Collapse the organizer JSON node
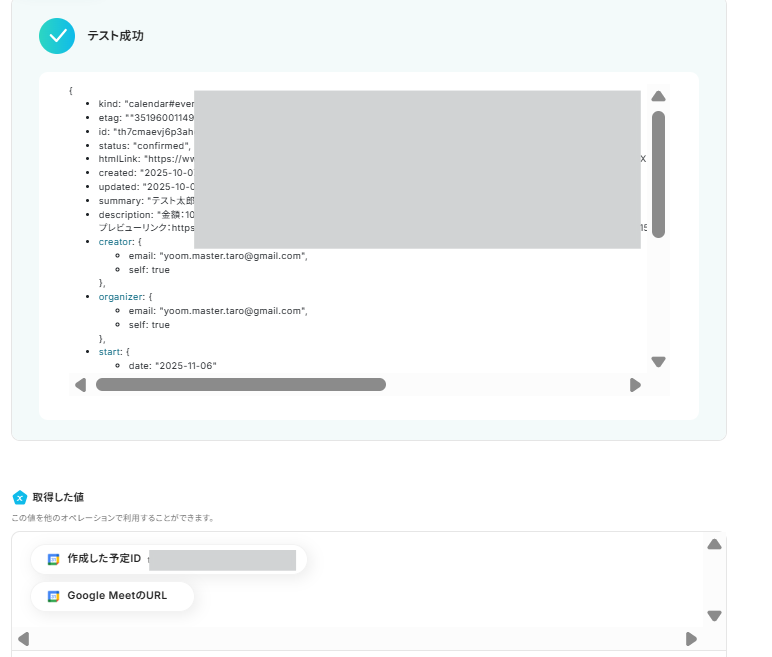 coord(122,297)
